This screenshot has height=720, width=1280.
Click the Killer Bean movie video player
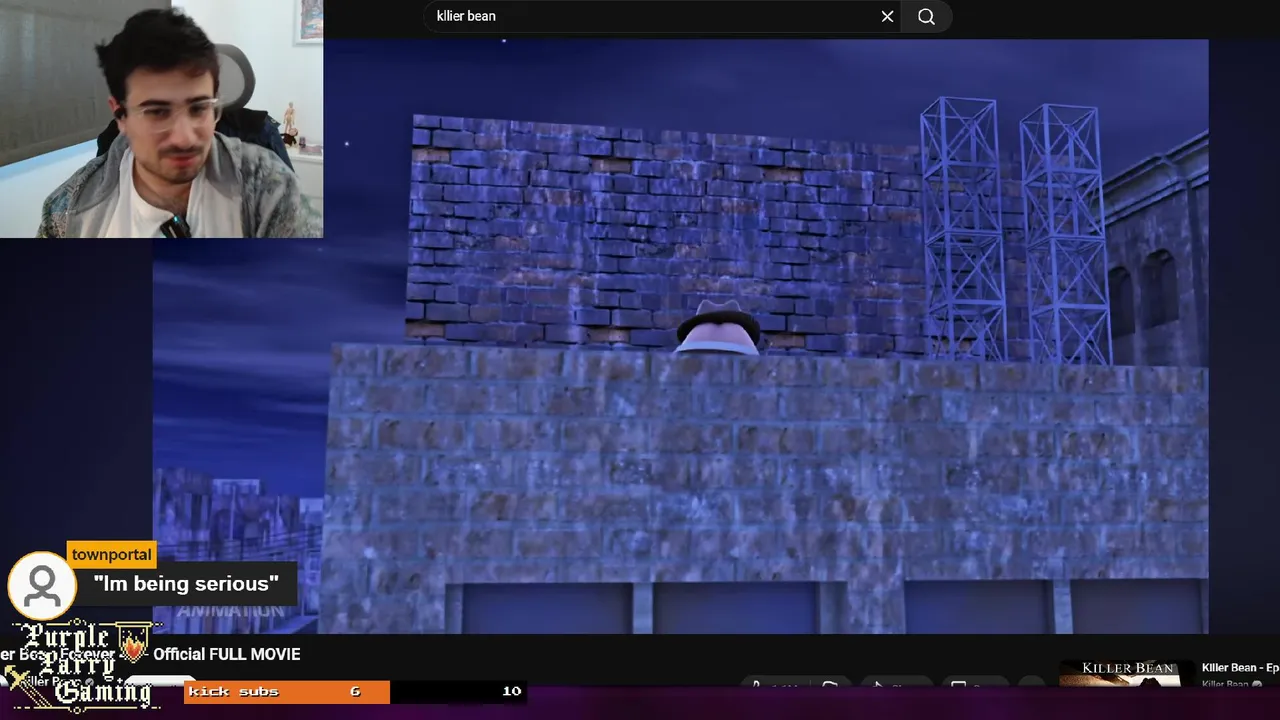680,336
